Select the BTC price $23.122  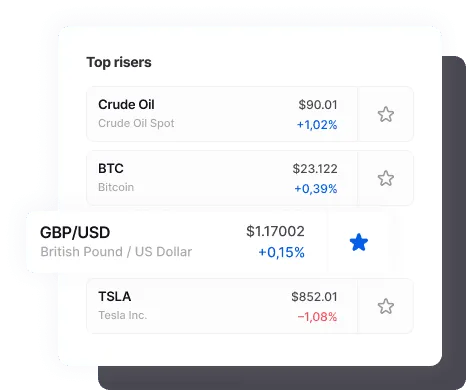(315, 169)
